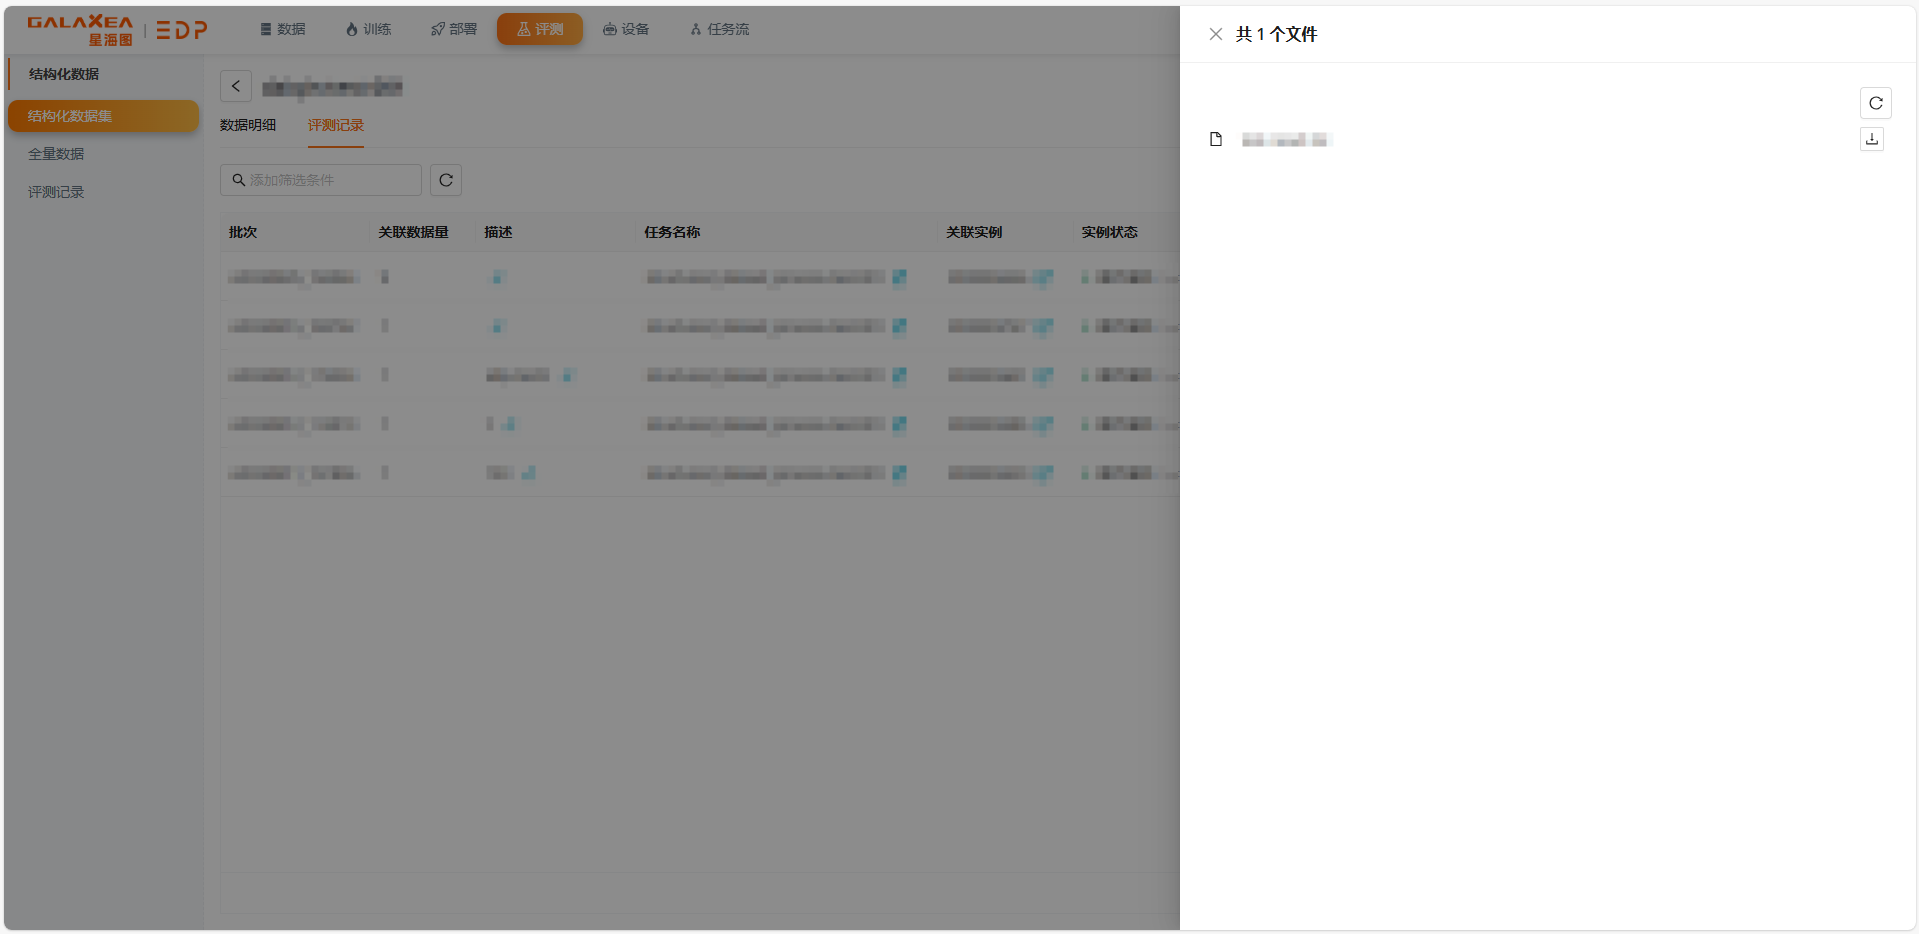Refresh the file list in drawer

pyautogui.click(x=1875, y=103)
